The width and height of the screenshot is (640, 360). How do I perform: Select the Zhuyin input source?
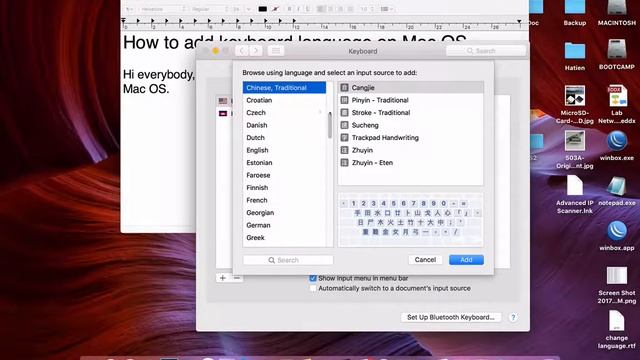pyautogui.click(x=411, y=150)
